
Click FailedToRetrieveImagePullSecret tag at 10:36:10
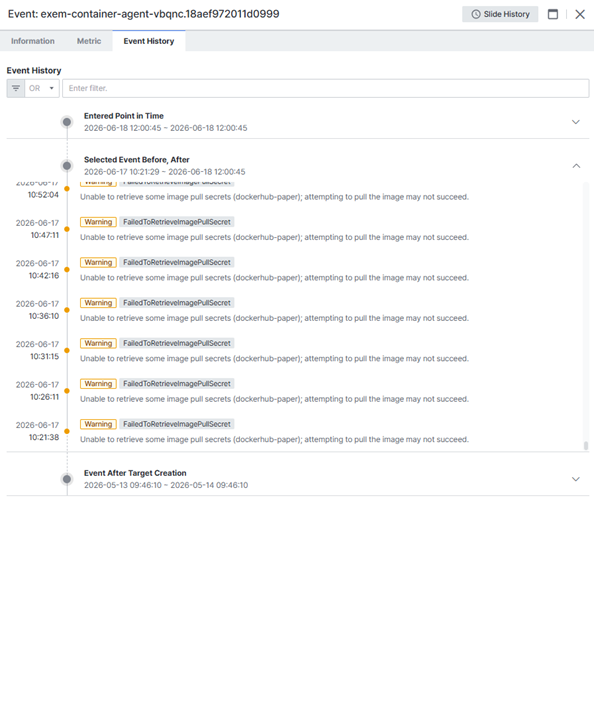pos(177,303)
